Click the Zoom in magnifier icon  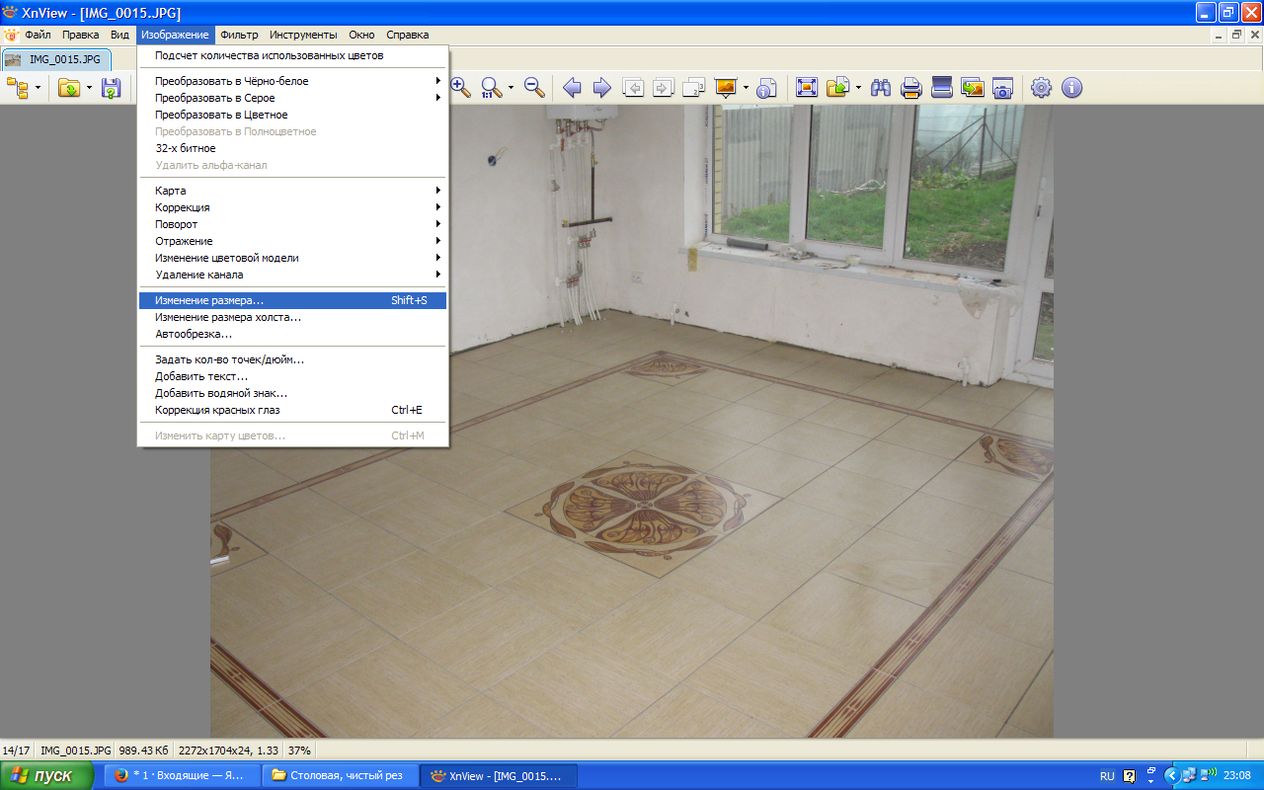[x=461, y=88]
